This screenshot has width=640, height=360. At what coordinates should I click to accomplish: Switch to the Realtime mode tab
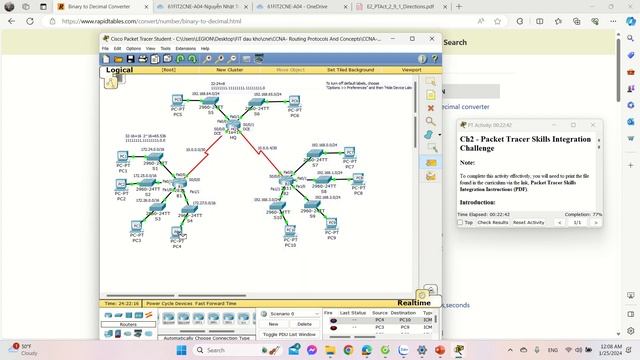pos(413,303)
